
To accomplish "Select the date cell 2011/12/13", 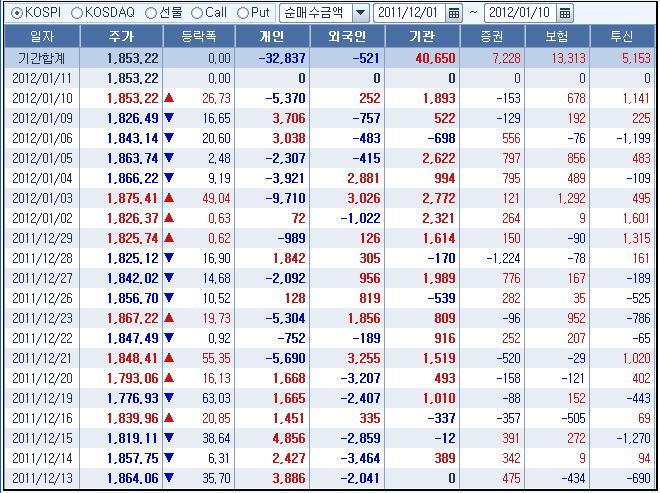I will coord(42,478).
